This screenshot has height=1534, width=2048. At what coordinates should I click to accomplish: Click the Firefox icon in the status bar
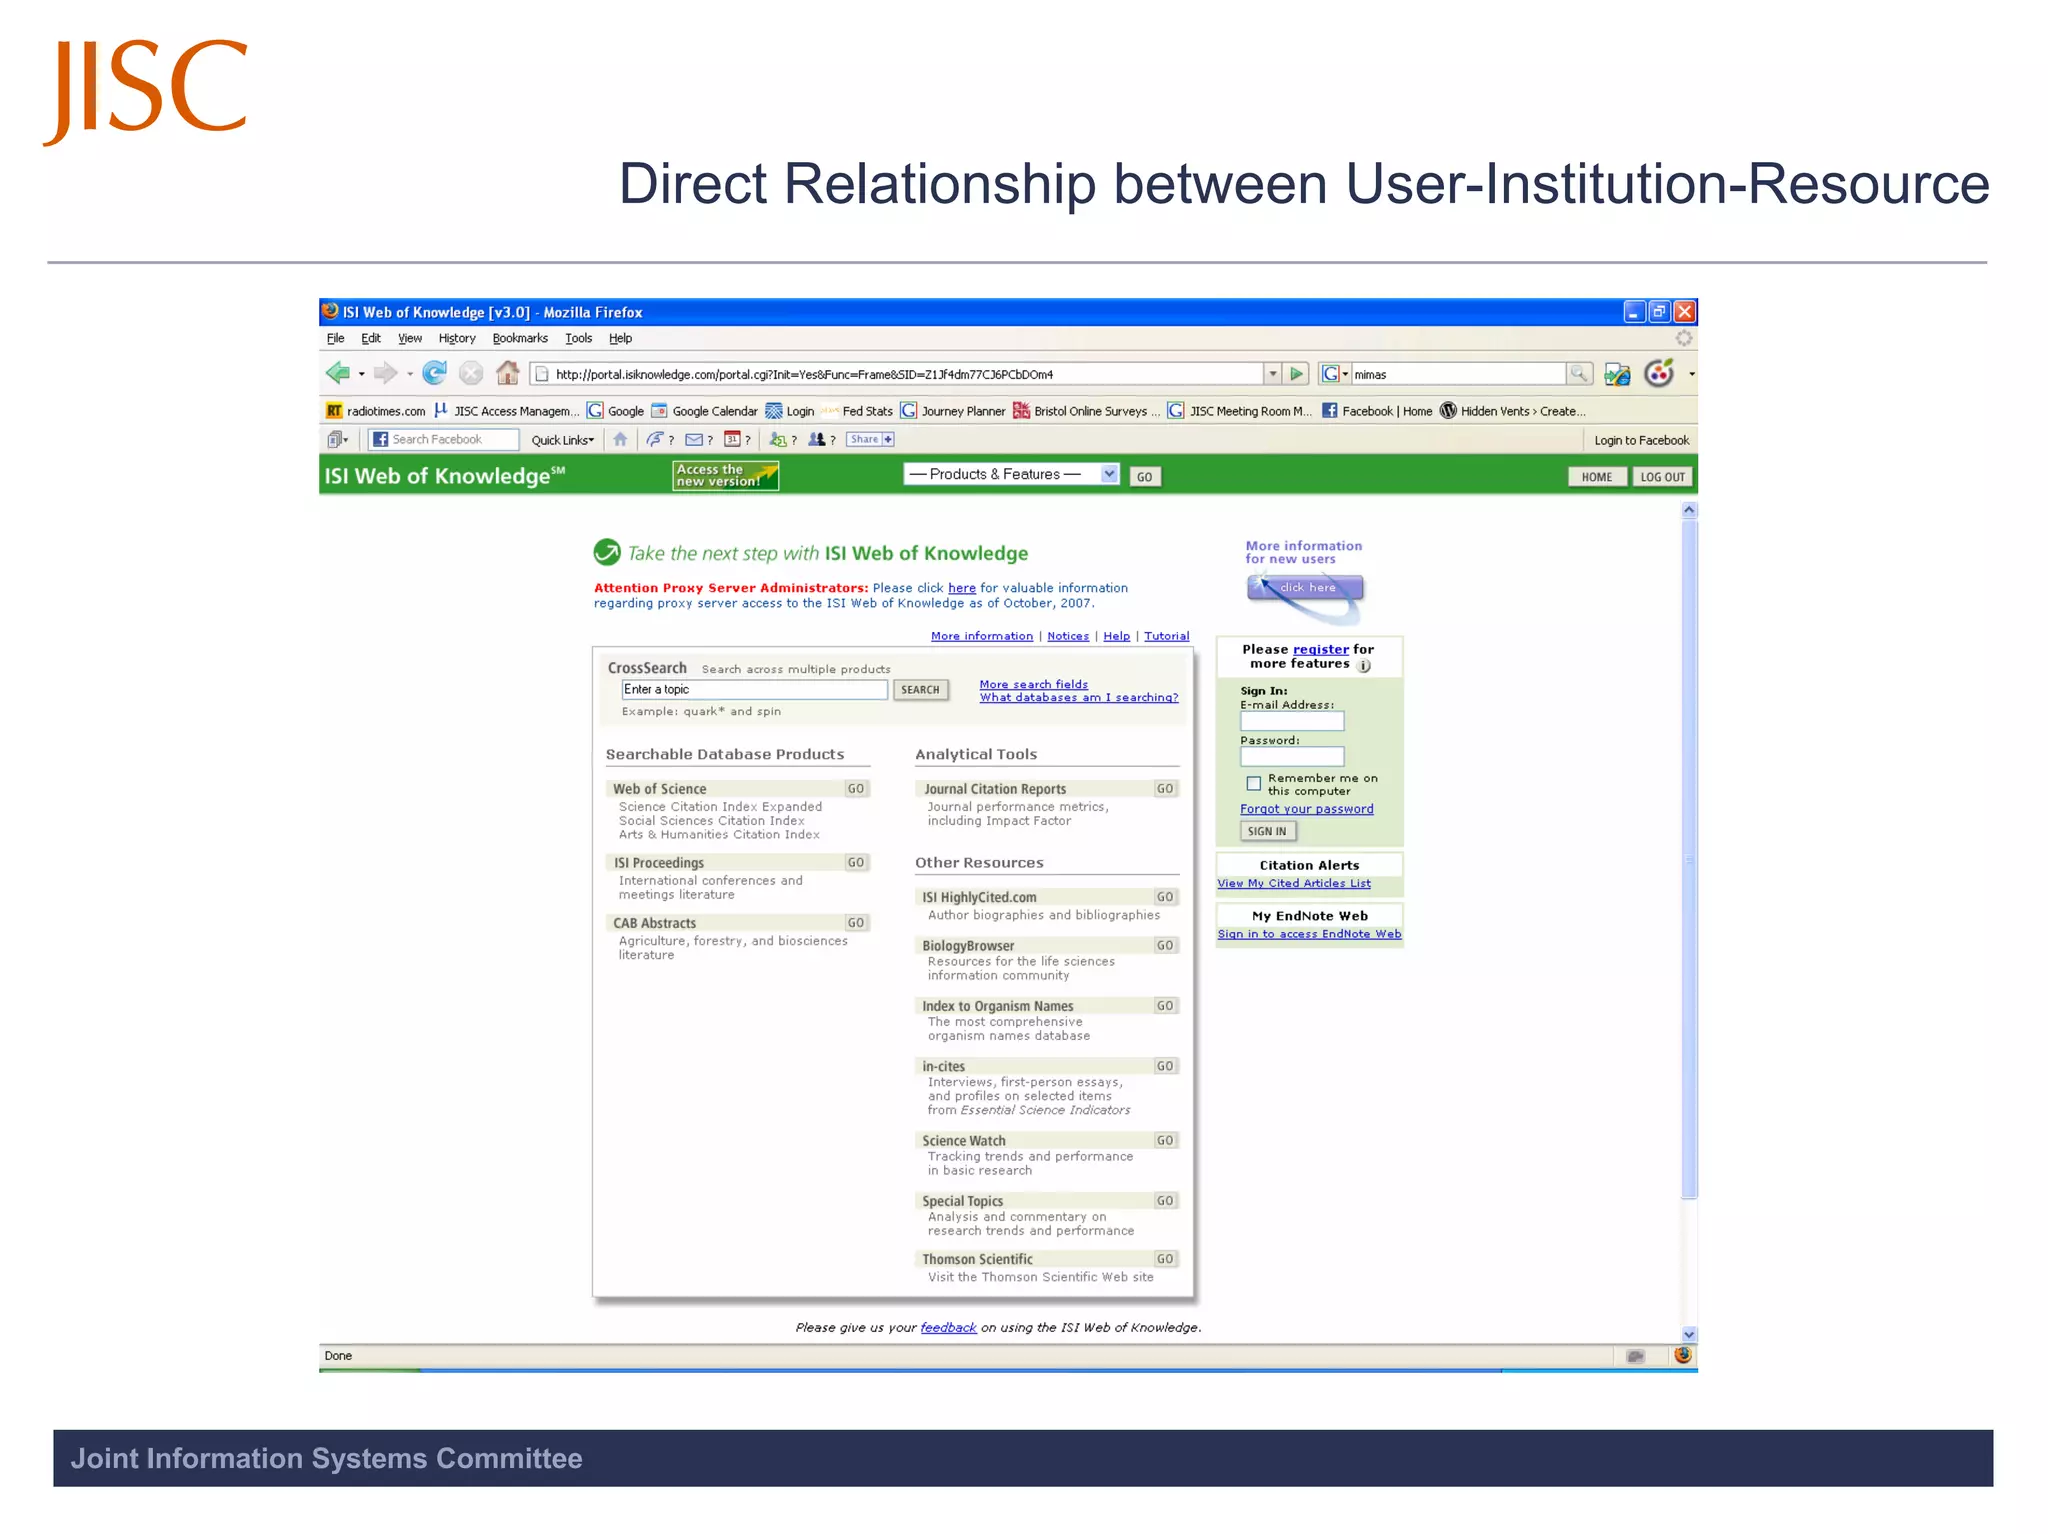1683,1355
